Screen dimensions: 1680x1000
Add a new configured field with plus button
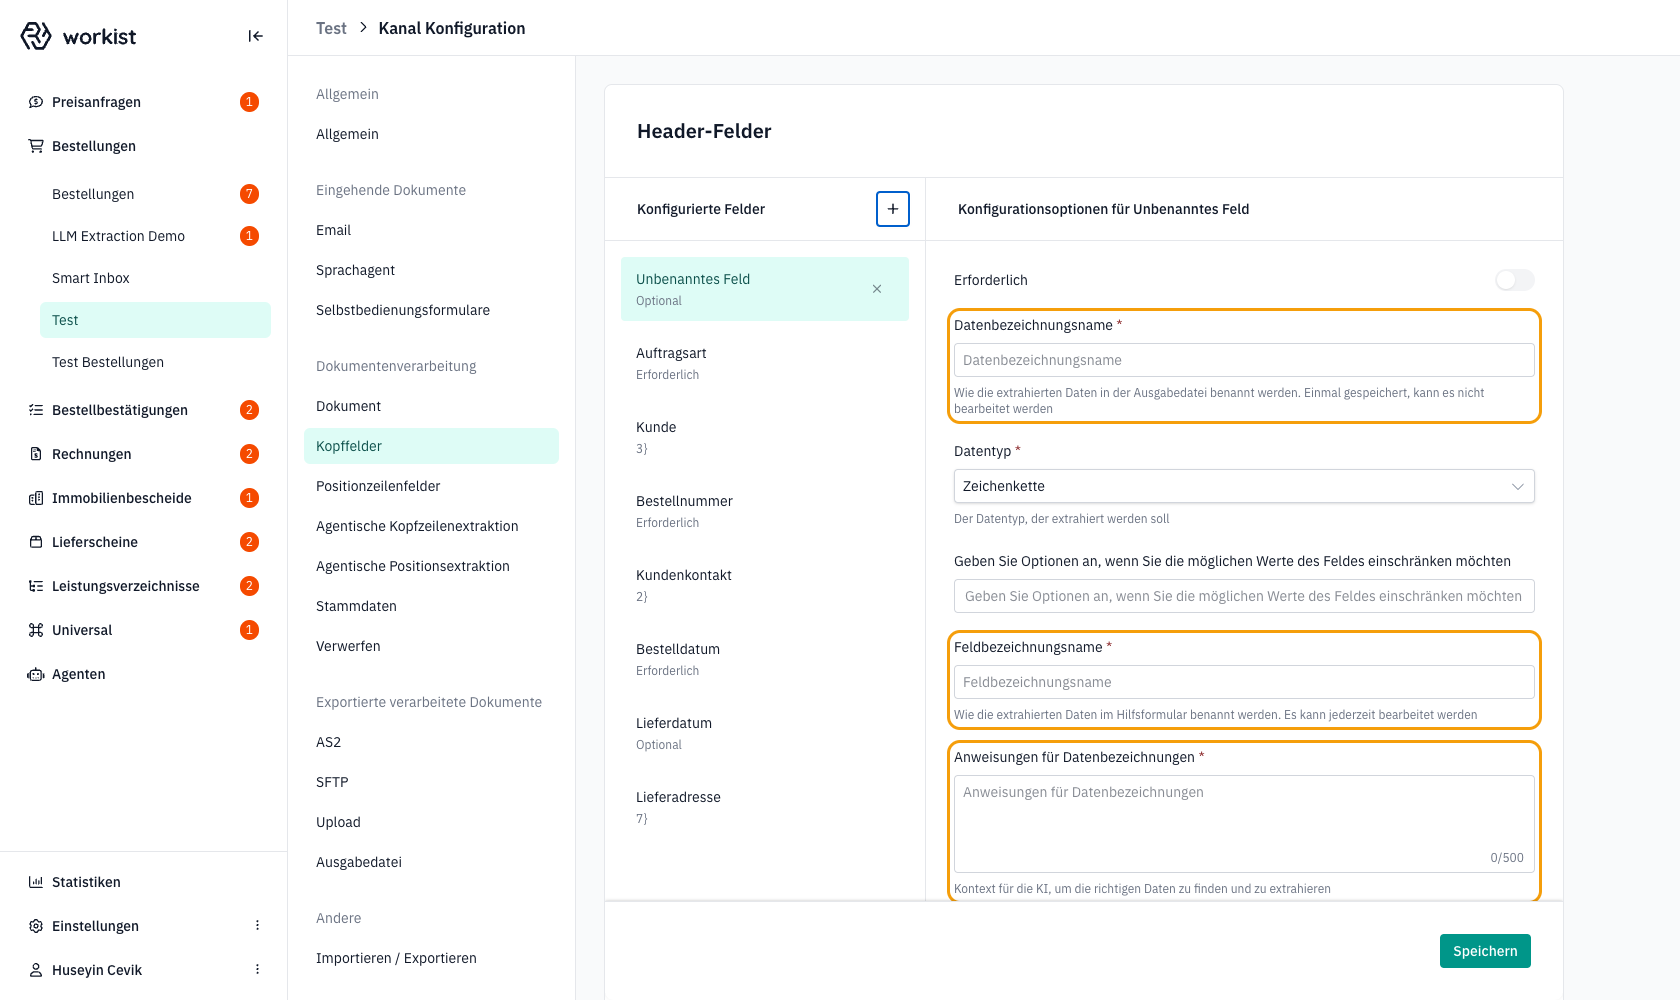(893, 209)
